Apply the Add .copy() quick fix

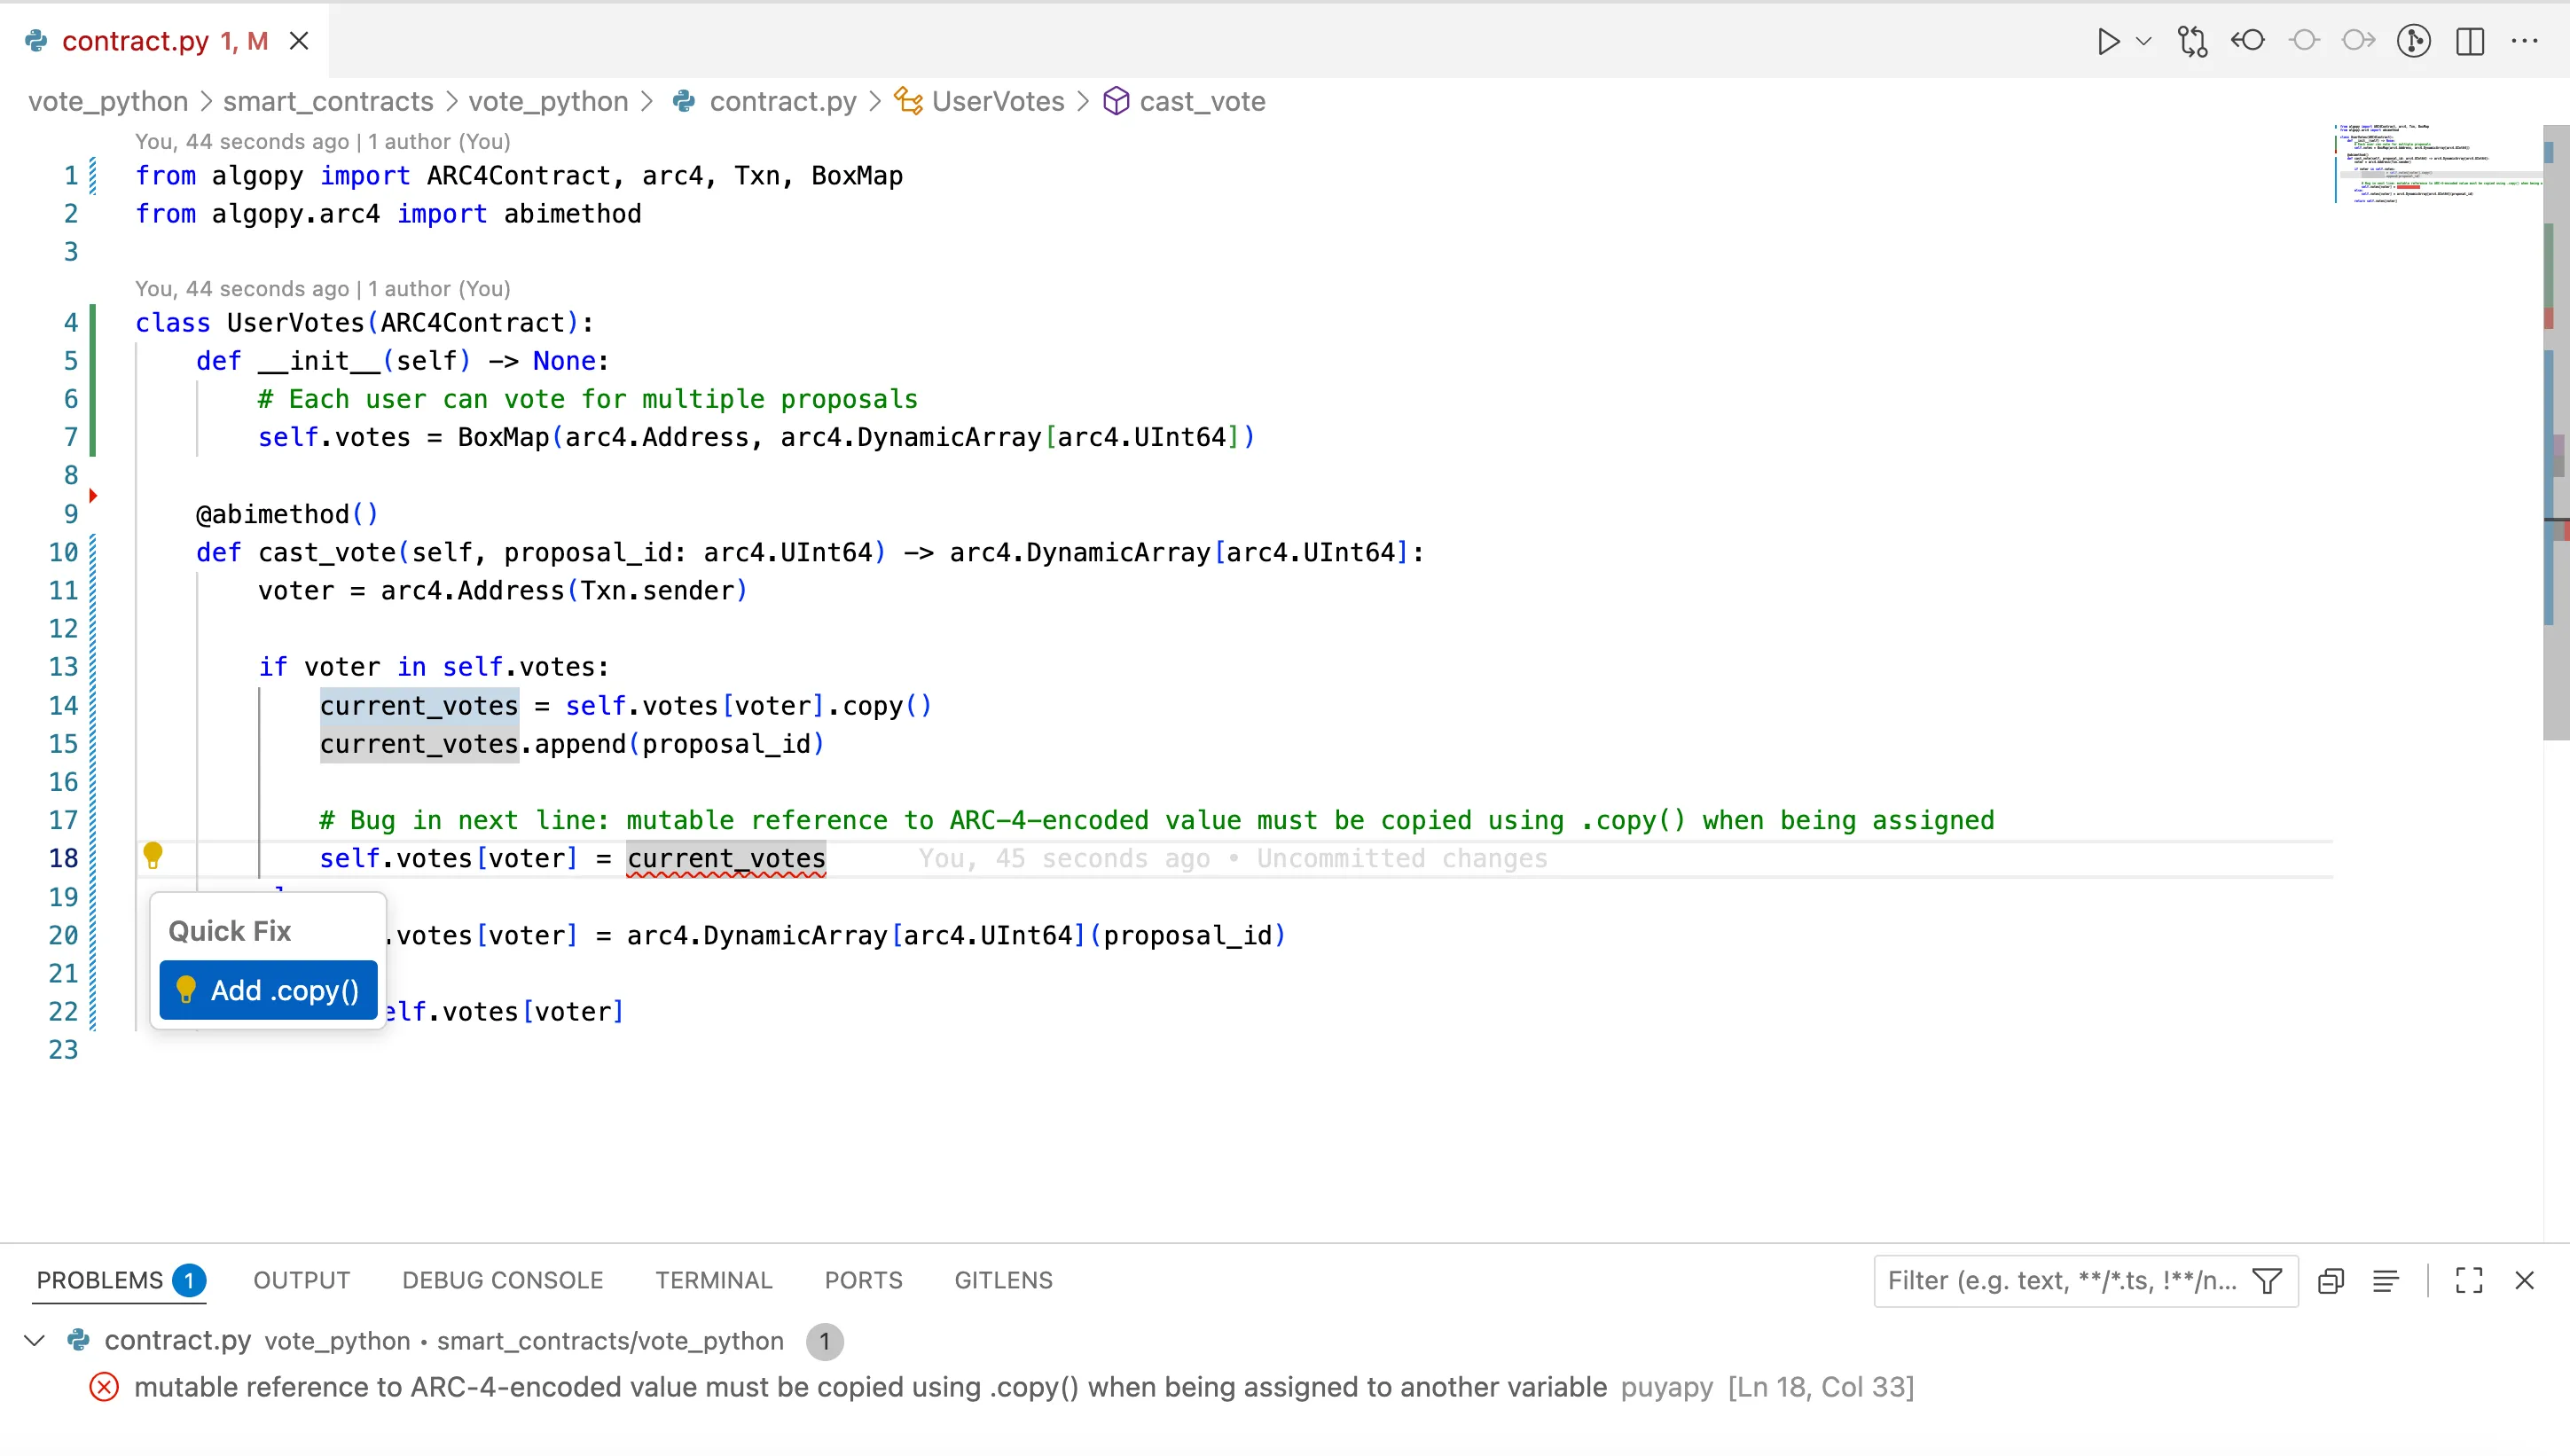(267, 990)
